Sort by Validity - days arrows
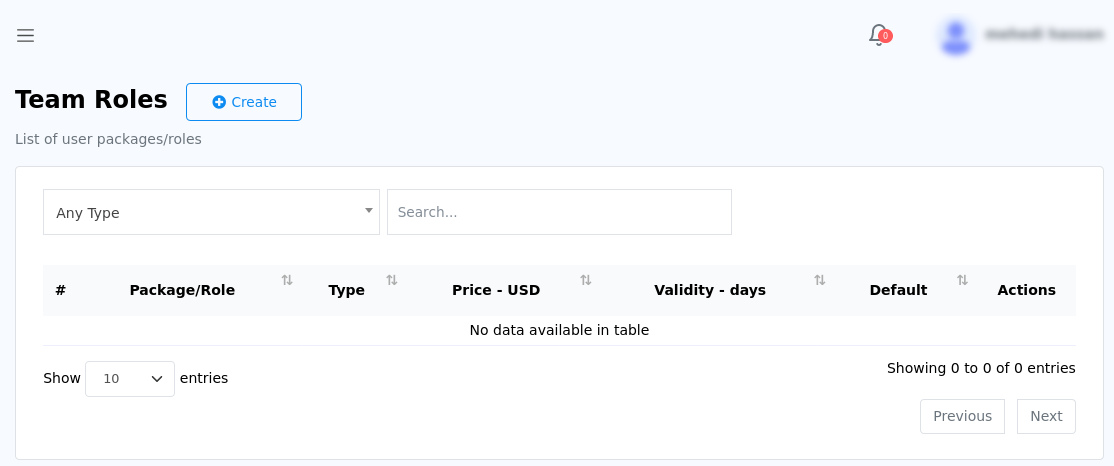This screenshot has height=466, width=1114. click(820, 280)
